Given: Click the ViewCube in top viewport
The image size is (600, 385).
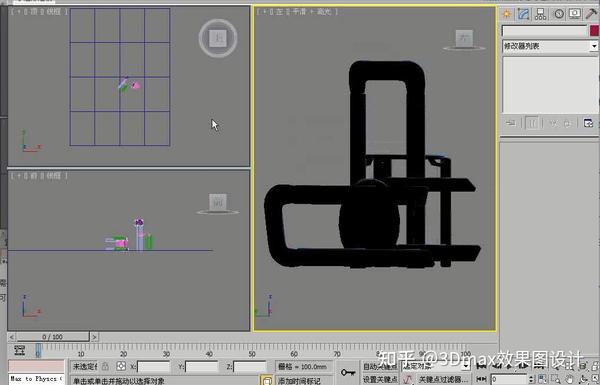Looking at the screenshot, I should [x=218, y=38].
